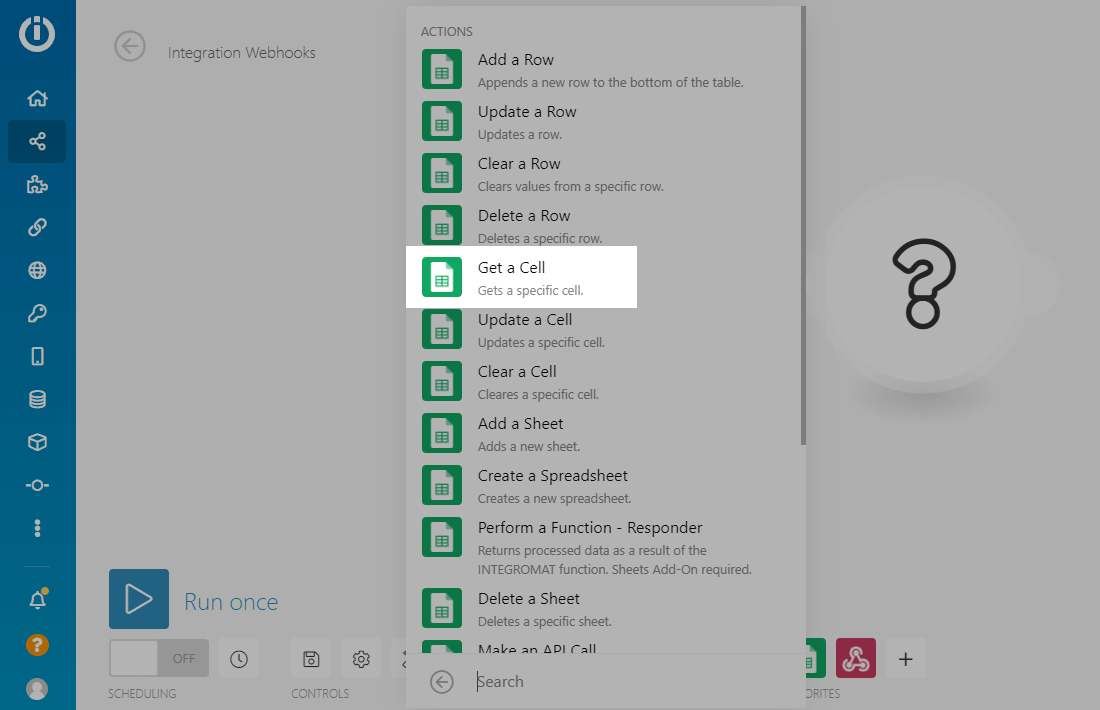Open Devices via phone icon
The height and width of the screenshot is (710, 1100).
point(37,356)
